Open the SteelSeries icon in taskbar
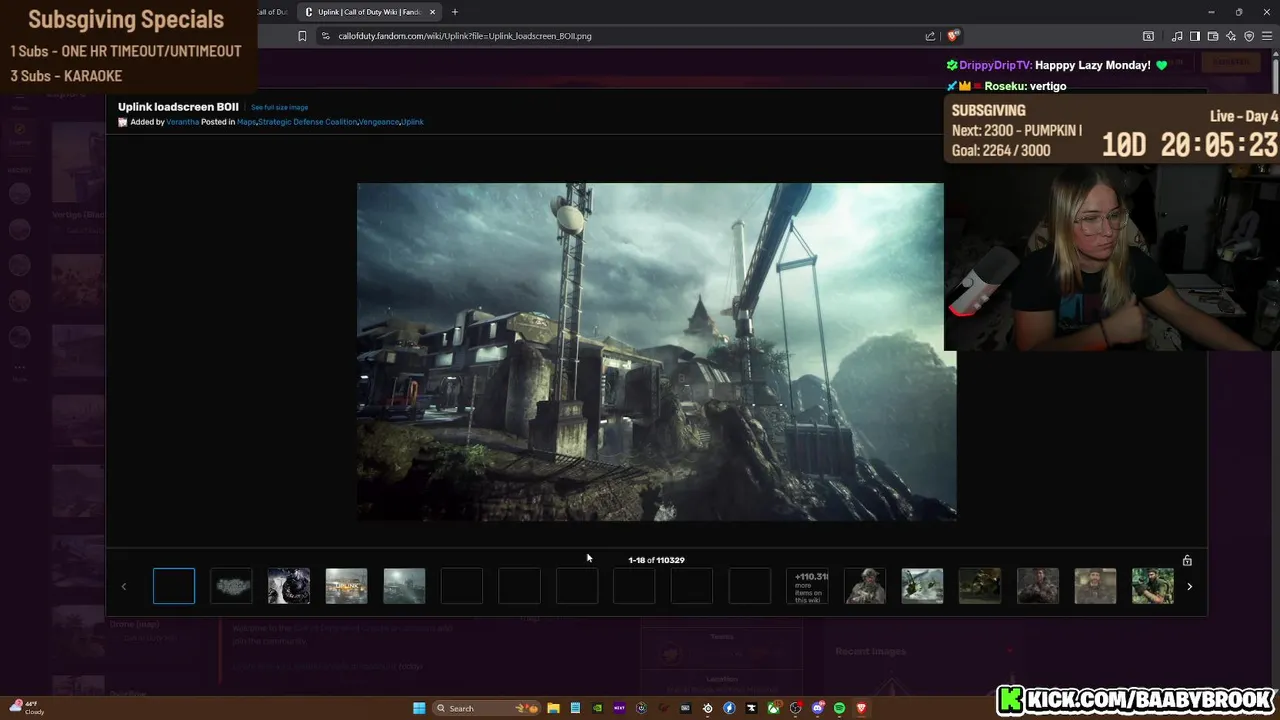 [707, 708]
